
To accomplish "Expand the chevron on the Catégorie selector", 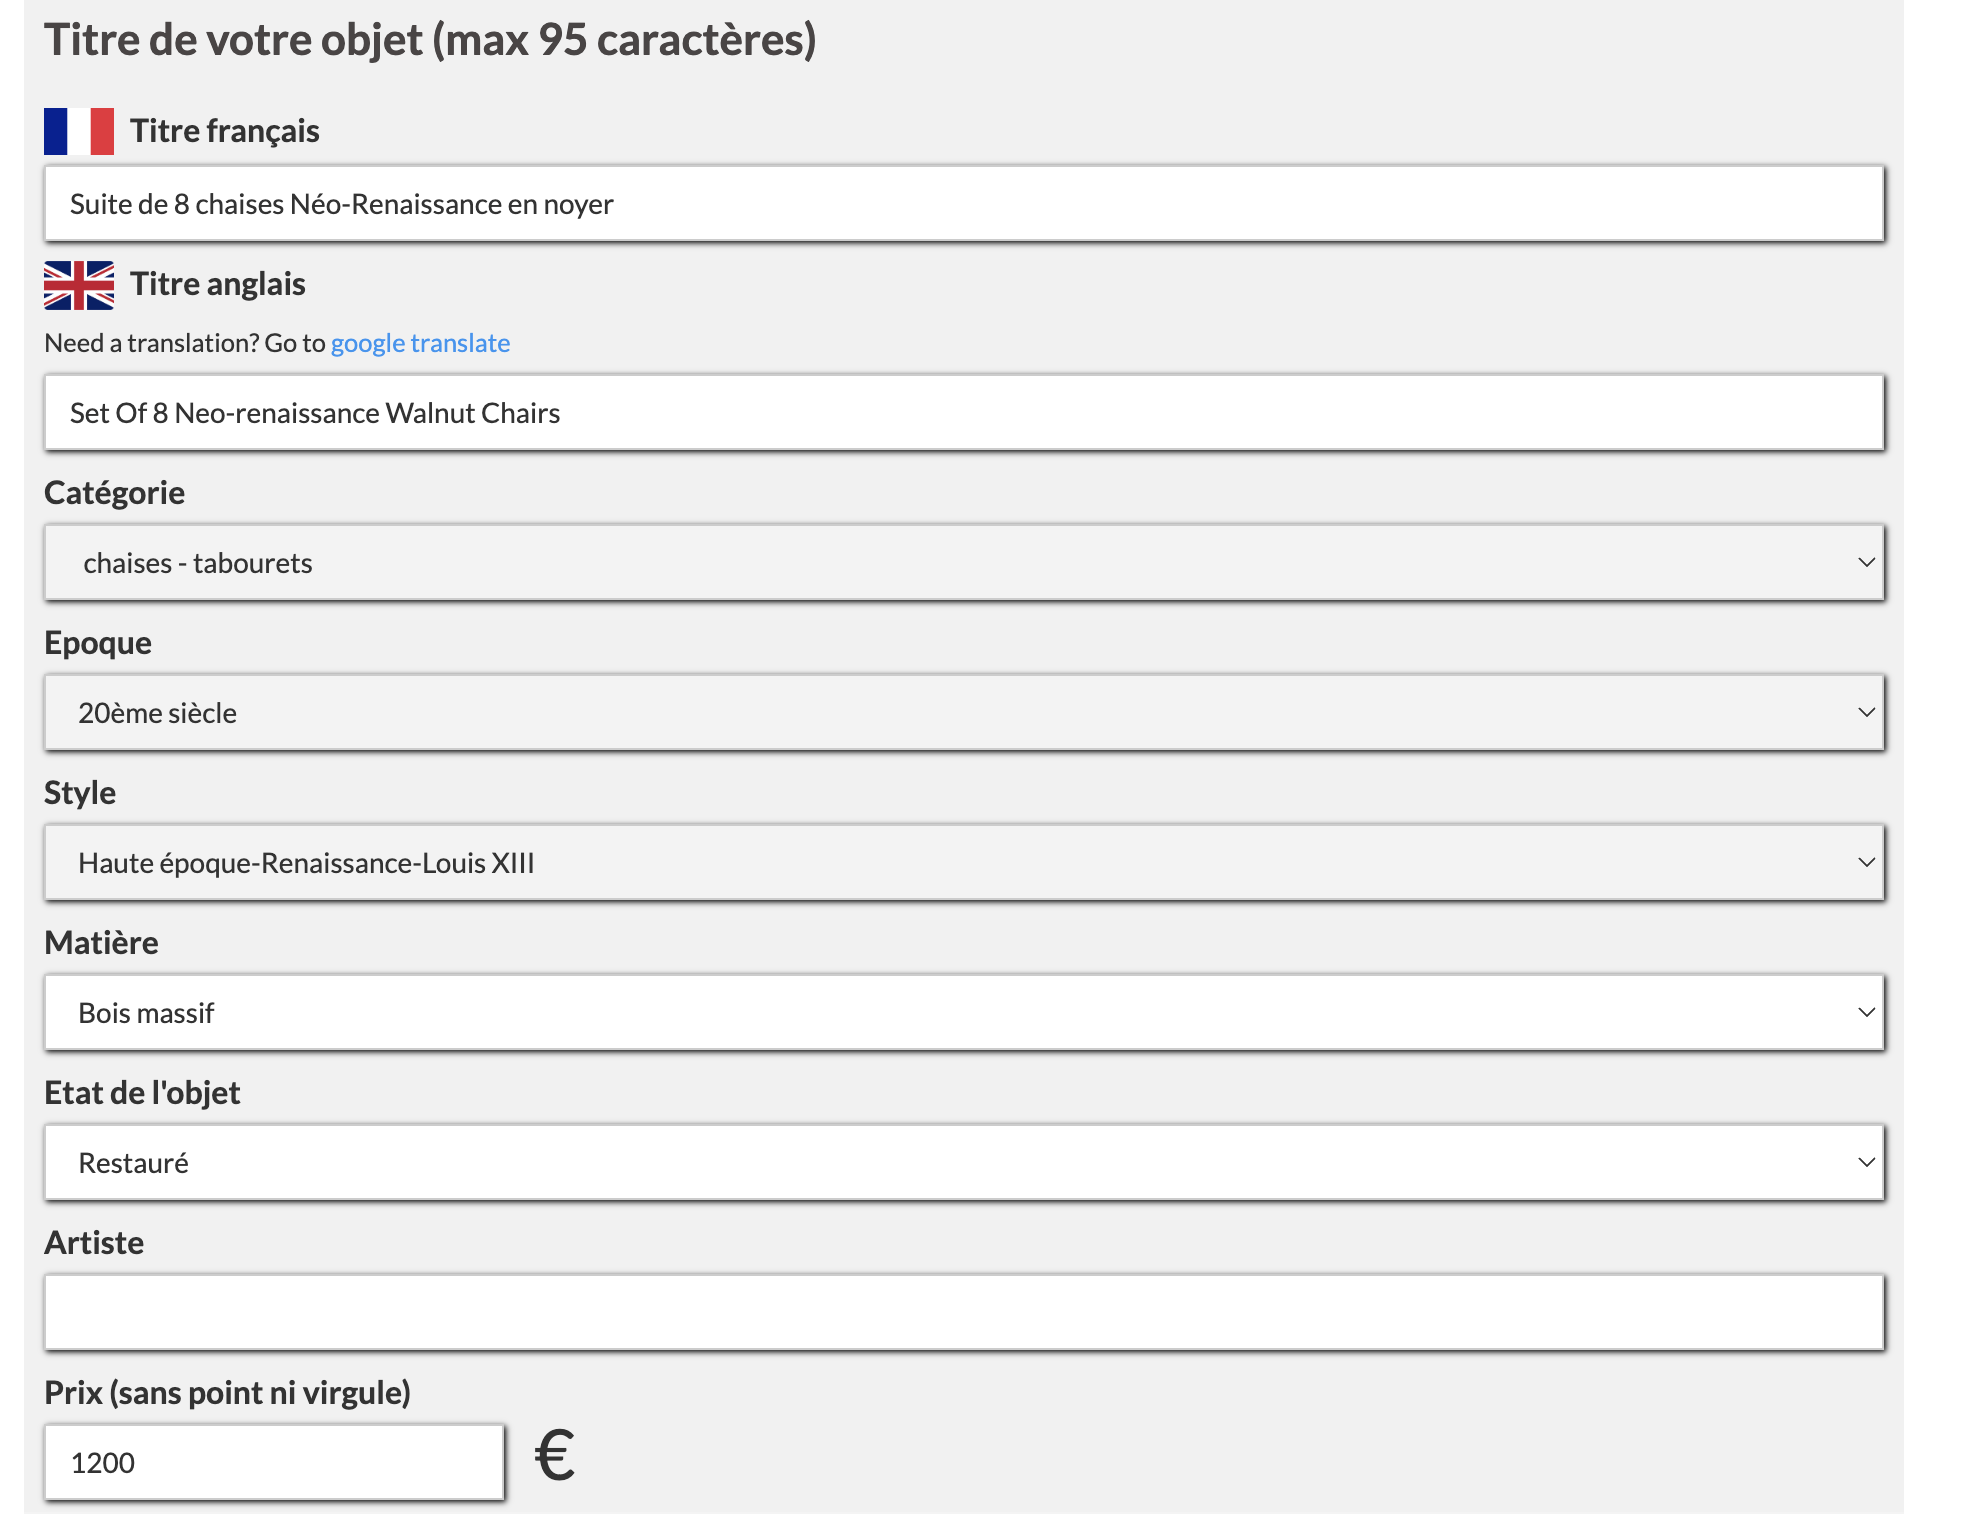I will point(1864,562).
